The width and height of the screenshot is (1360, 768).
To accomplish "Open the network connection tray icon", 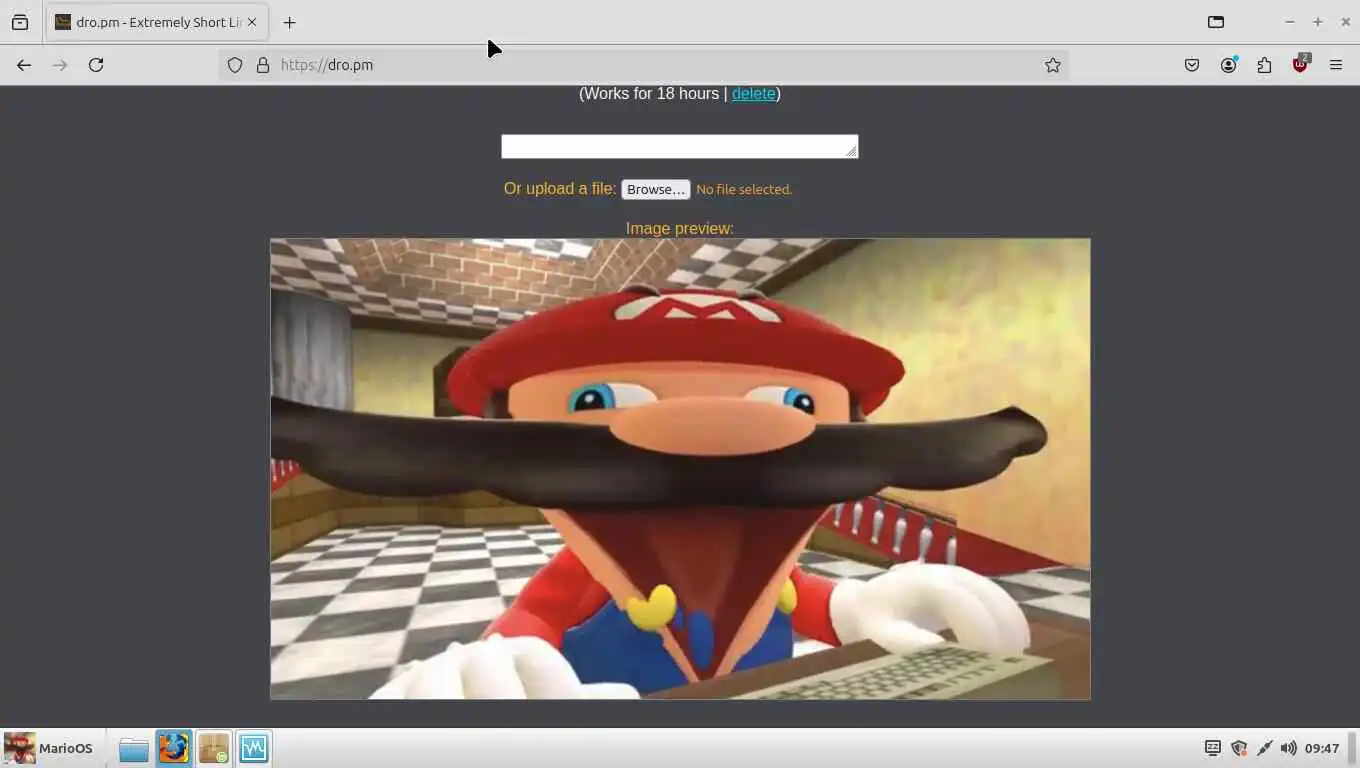I will (1264, 748).
